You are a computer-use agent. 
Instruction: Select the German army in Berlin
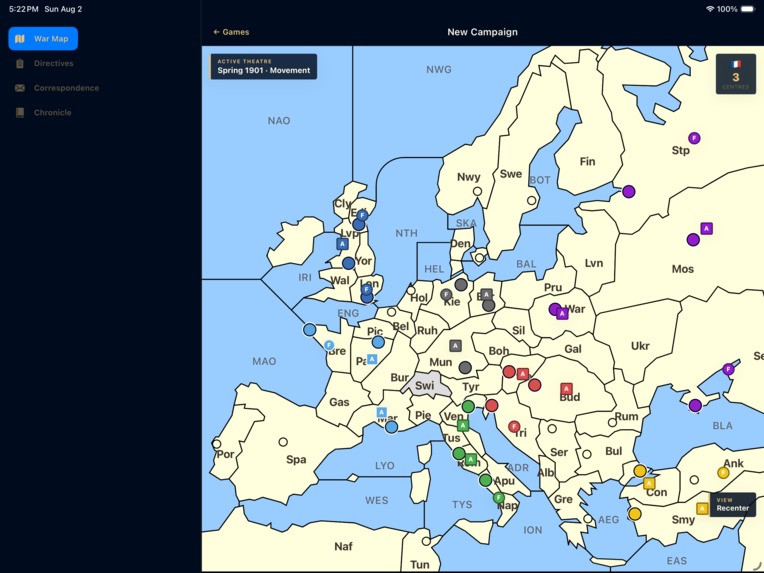(486, 295)
